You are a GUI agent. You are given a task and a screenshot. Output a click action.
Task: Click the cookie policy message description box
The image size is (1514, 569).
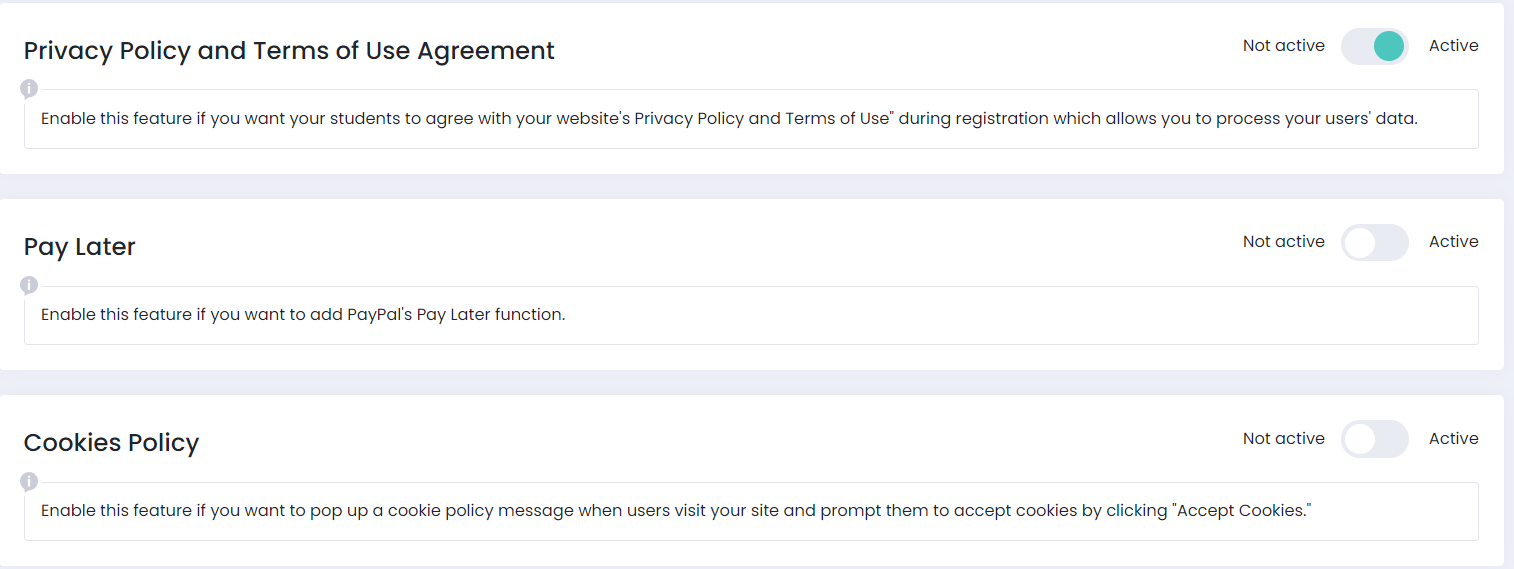point(751,511)
